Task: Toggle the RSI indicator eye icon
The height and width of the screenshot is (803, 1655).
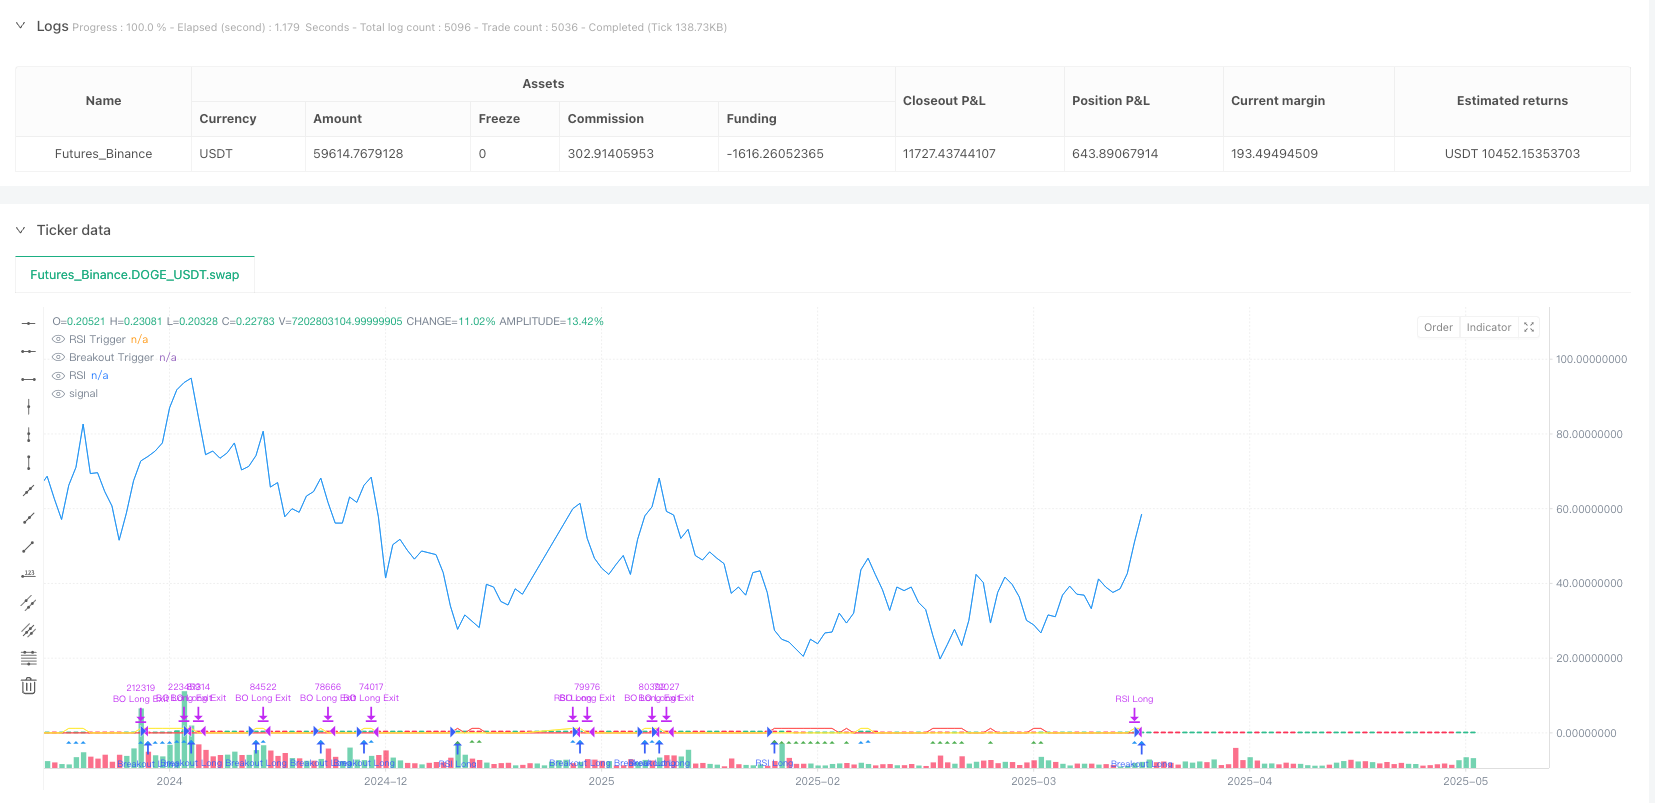Action: click(58, 376)
